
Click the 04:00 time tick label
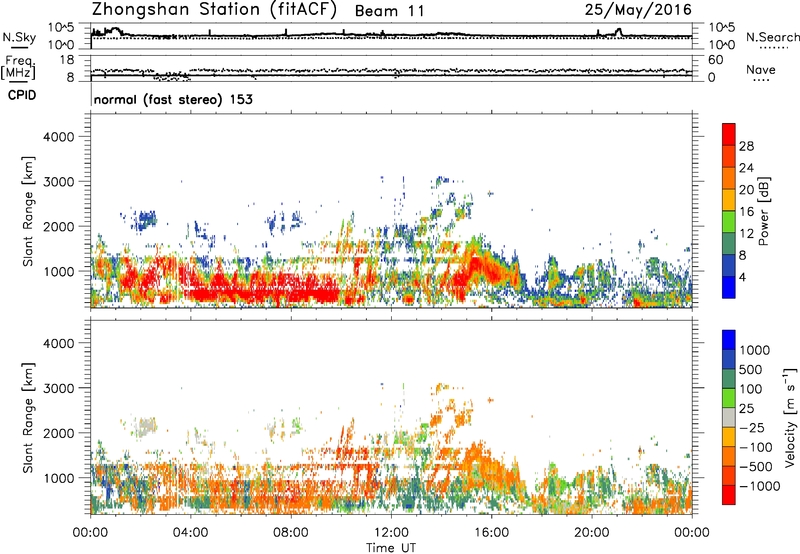click(191, 533)
